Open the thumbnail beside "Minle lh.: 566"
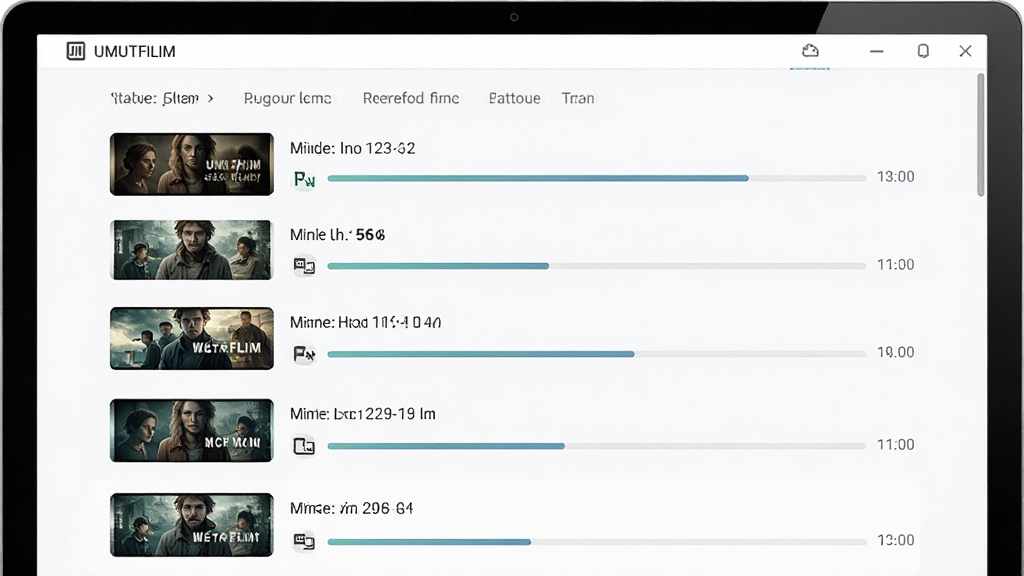Viewport: 1024px width, 576px height. coord(191,250)
